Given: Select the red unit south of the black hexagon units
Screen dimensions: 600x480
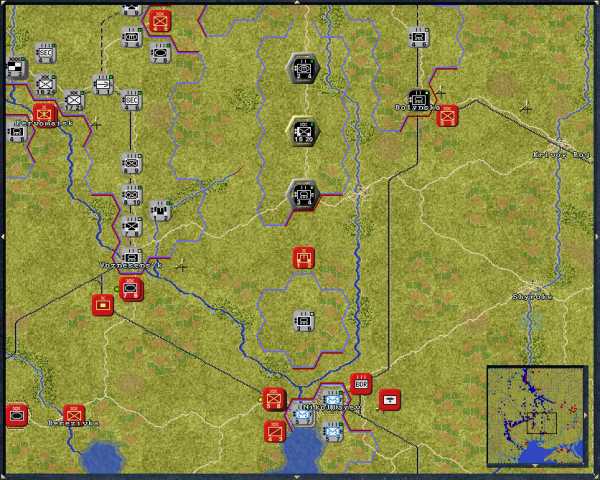Looking at the screenshot, I should point(303,258).
